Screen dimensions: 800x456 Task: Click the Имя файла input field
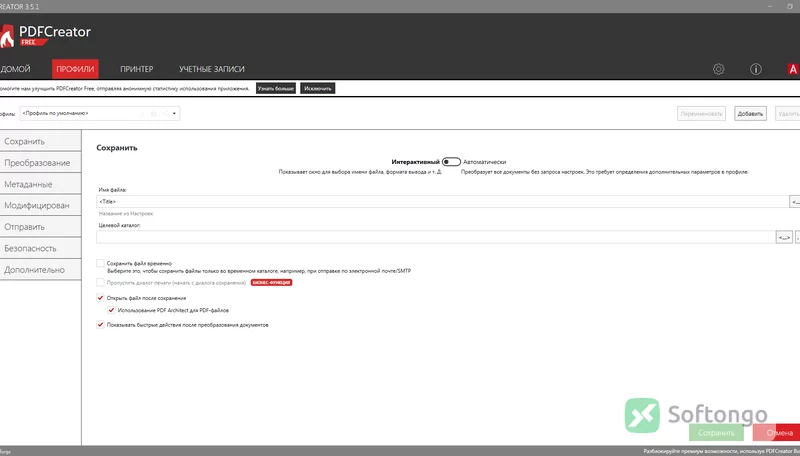pos(442,201)
